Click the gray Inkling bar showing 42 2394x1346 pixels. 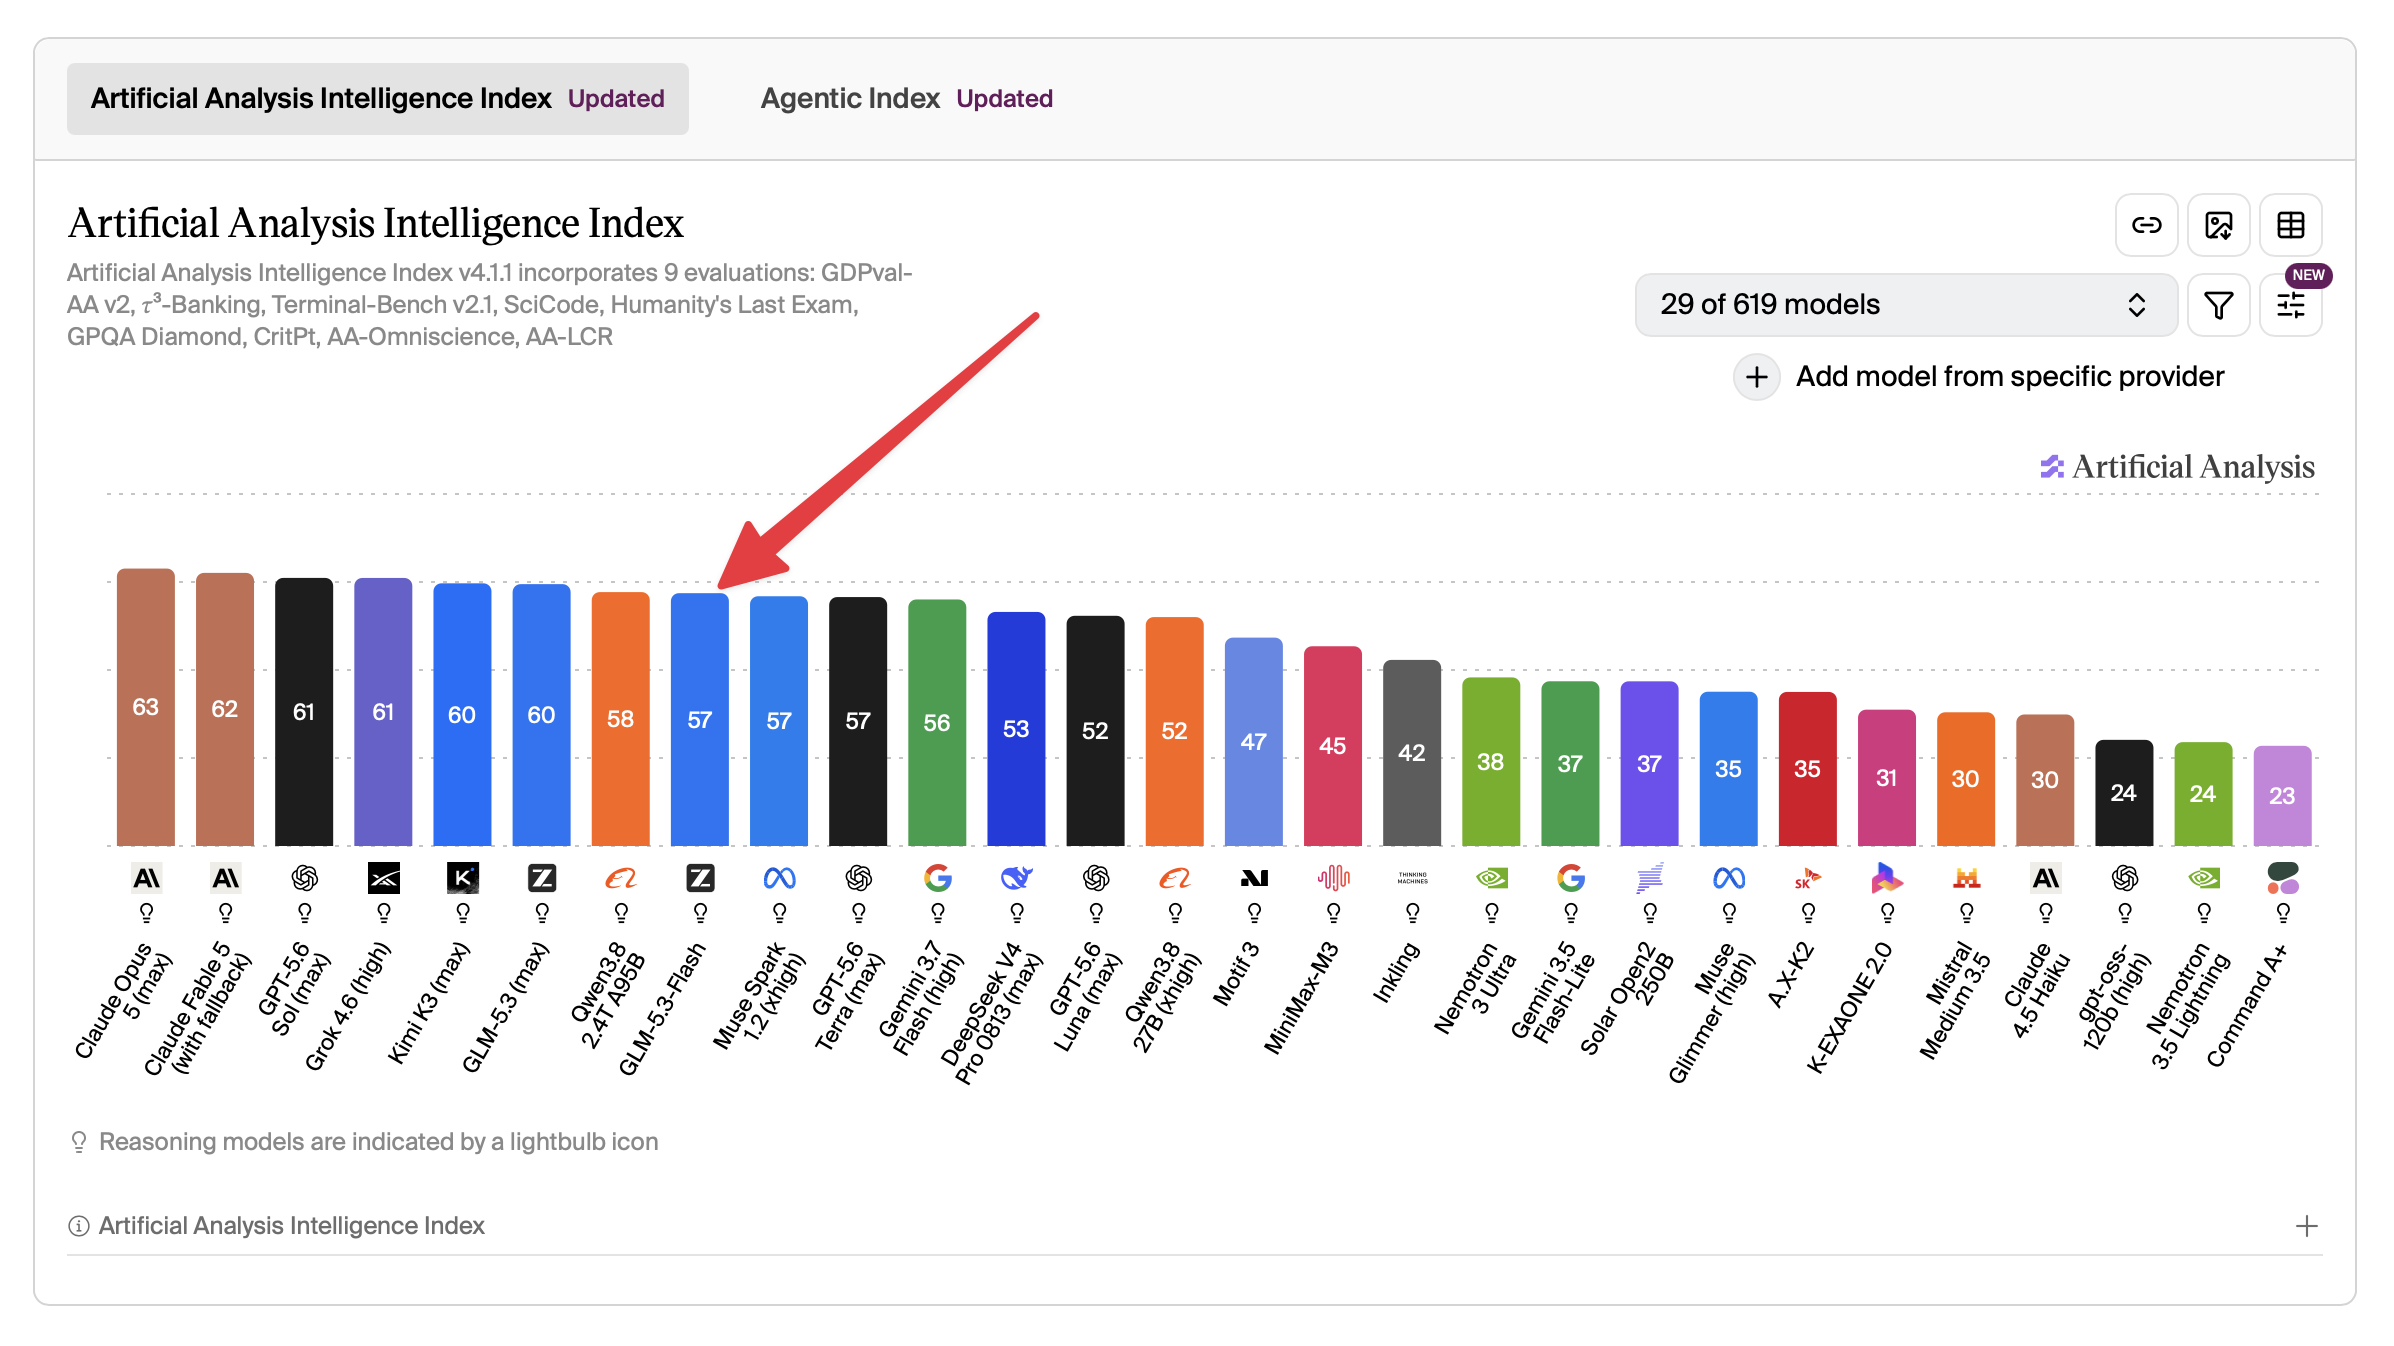coord(1412,753)
